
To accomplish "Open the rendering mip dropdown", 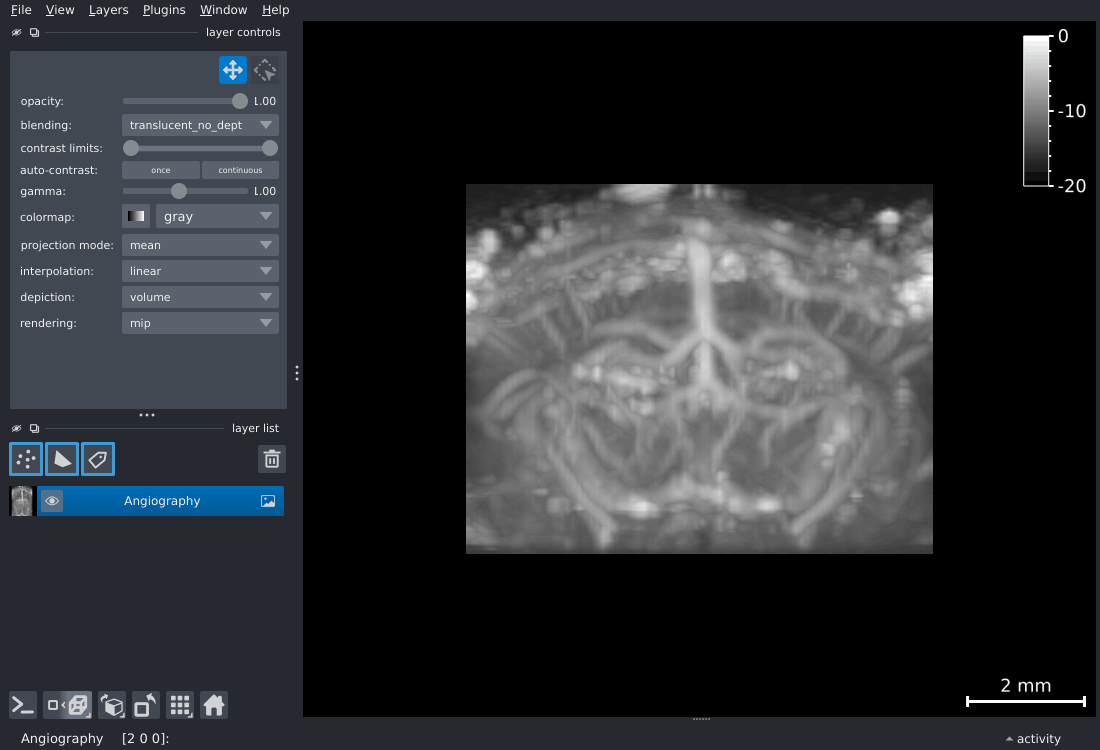I will (200, 323).
